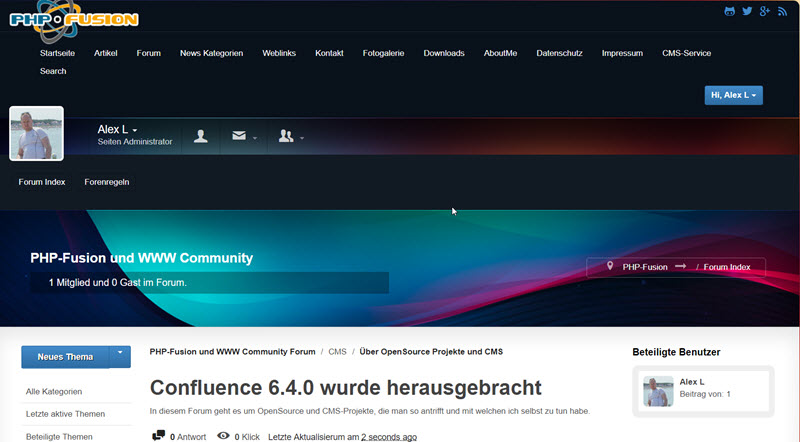Open the Forum menu item
Screen dimensions: 800x442
[148, 53]
